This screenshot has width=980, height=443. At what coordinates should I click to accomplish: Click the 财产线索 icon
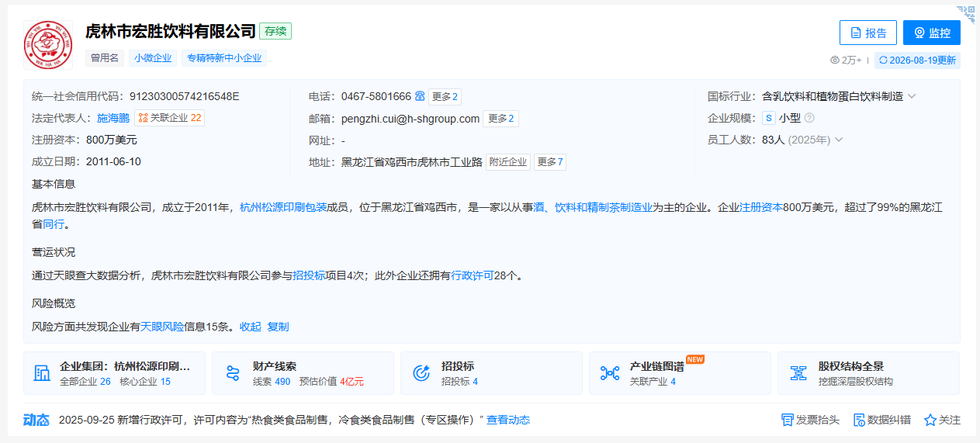coord(233,373)
